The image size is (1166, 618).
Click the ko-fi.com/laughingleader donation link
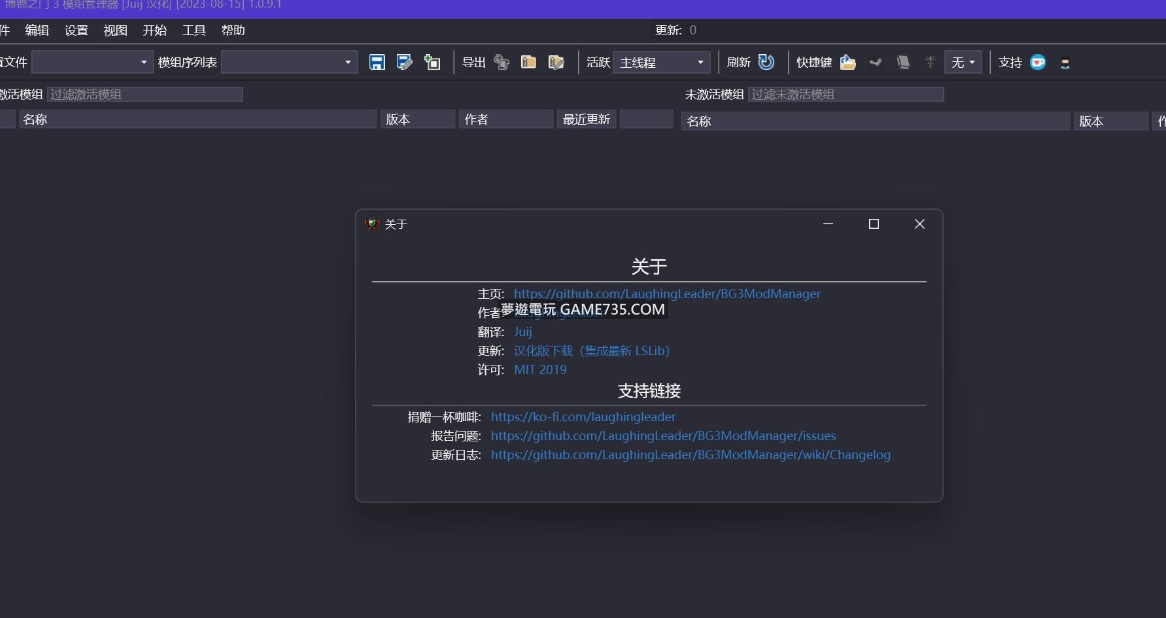click(x=583, y=417)
